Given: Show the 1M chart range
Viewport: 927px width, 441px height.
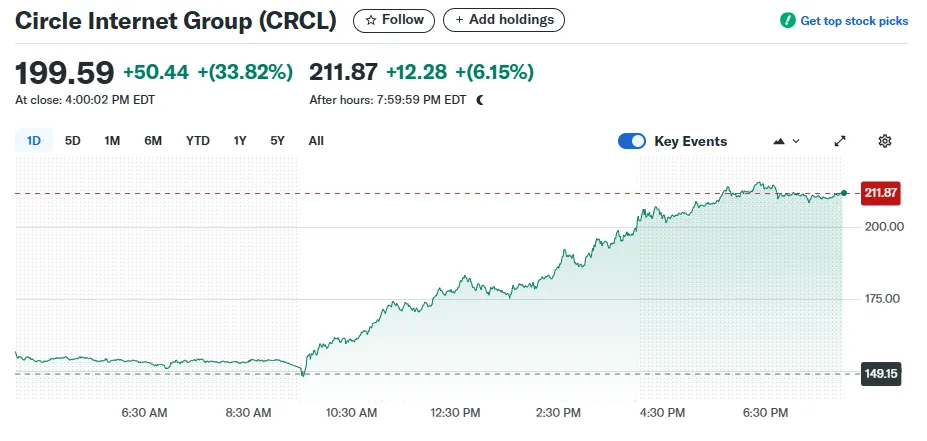Looking at the screenshot, I should 112,141.
